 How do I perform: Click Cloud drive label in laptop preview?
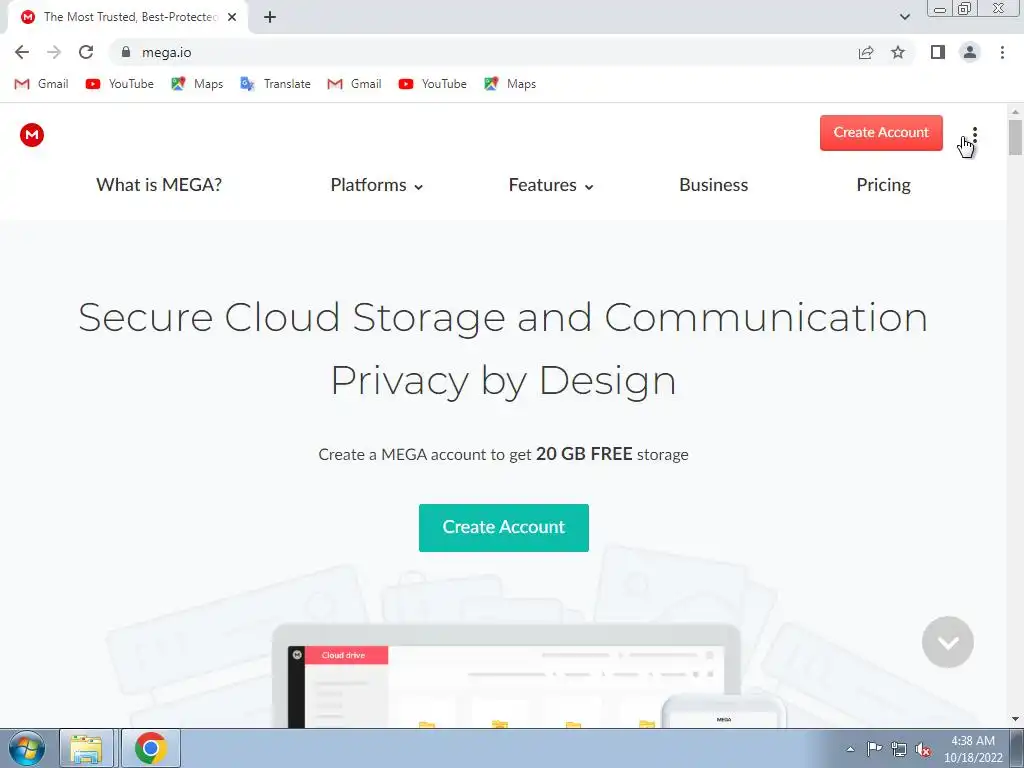[x=343, y=655]
